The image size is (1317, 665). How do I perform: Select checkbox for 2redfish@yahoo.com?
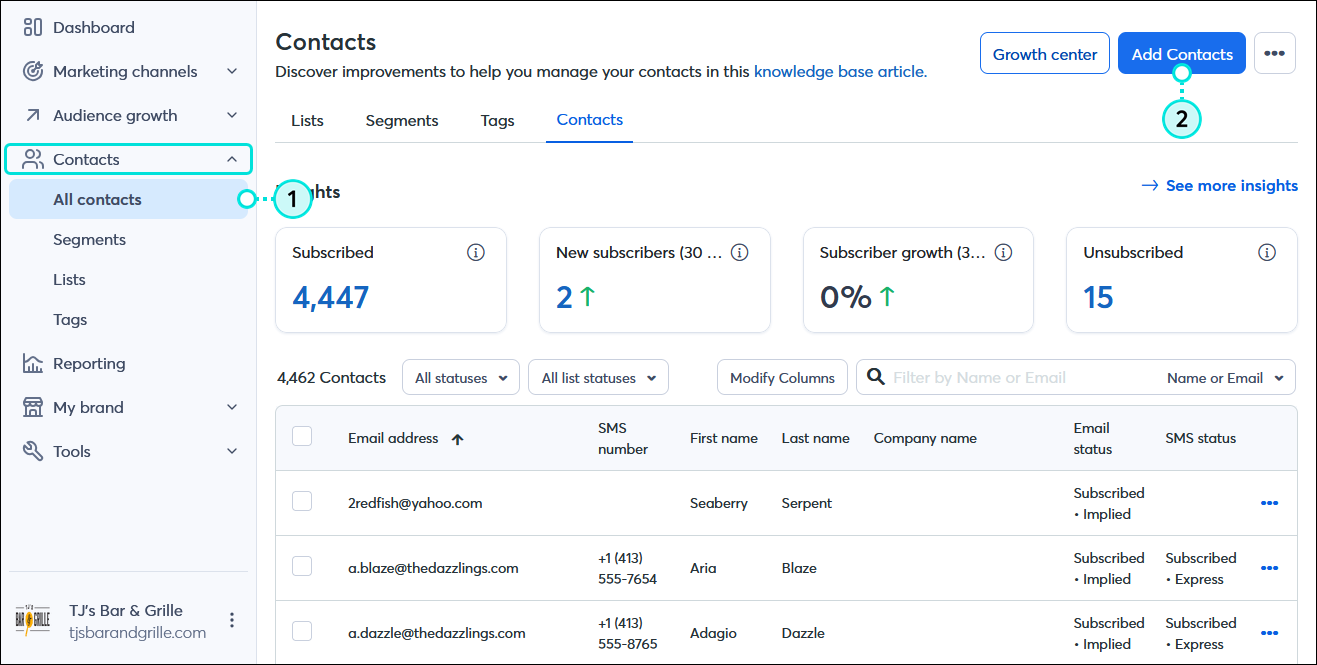[x=302, y=501]
